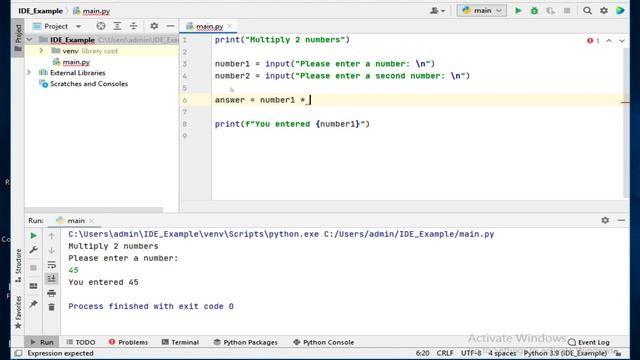Collapse the IDE_Example root folder

29,40
